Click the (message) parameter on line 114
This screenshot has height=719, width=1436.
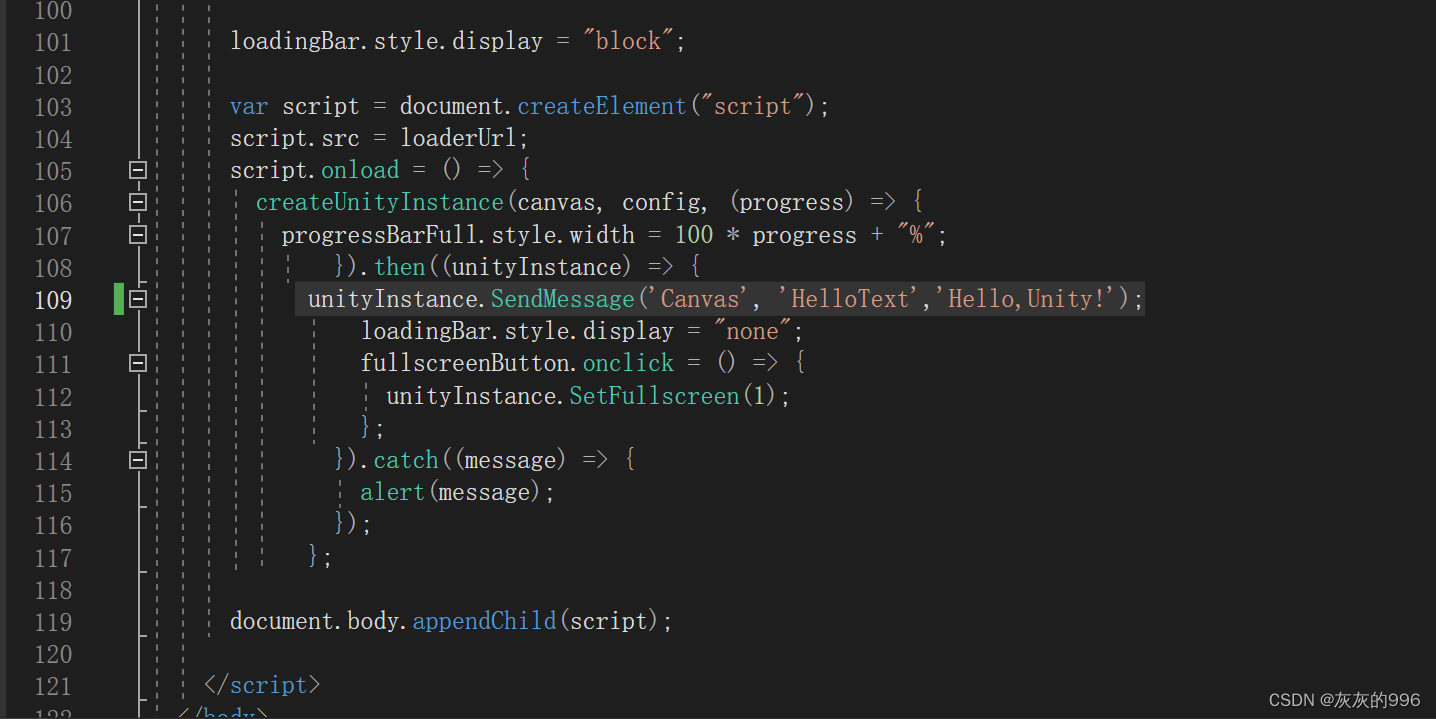pyautogui.click(x=509, y=460)
